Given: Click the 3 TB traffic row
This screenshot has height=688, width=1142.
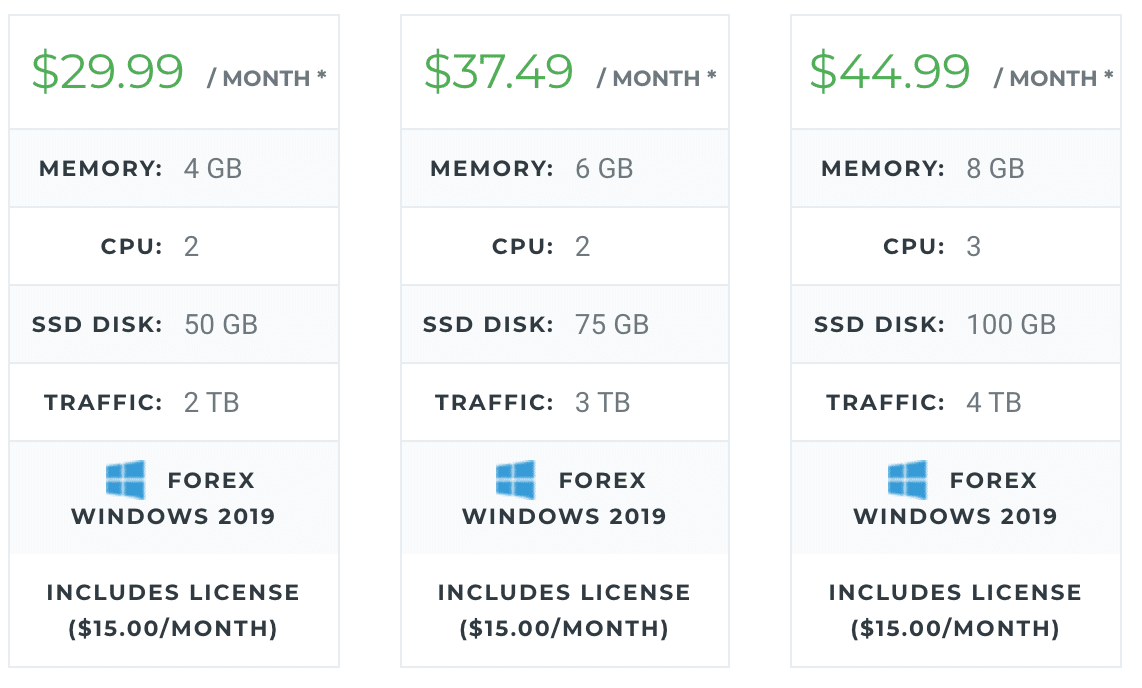Looking at the screenshot, I should [x=564, y=402].
